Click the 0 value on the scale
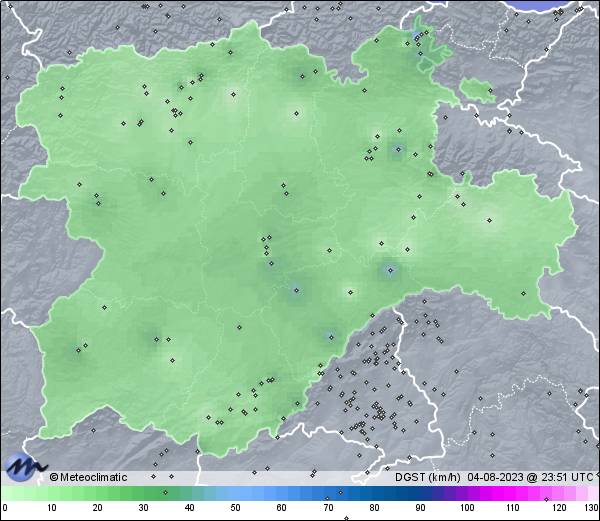The image size is (600, 521). coord(5,508)
